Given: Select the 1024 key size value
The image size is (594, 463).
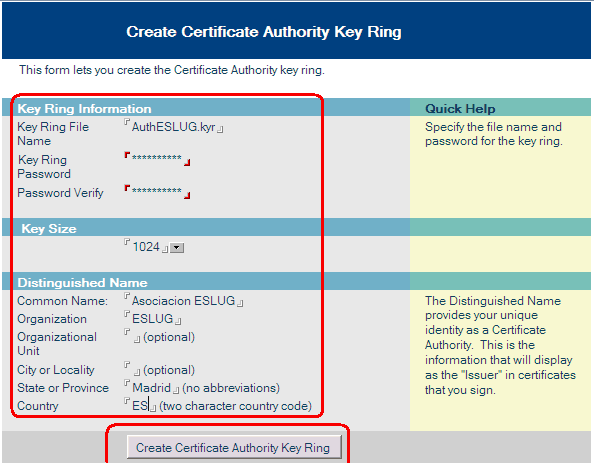Looking at the screenshot, I should coord(146,247).
